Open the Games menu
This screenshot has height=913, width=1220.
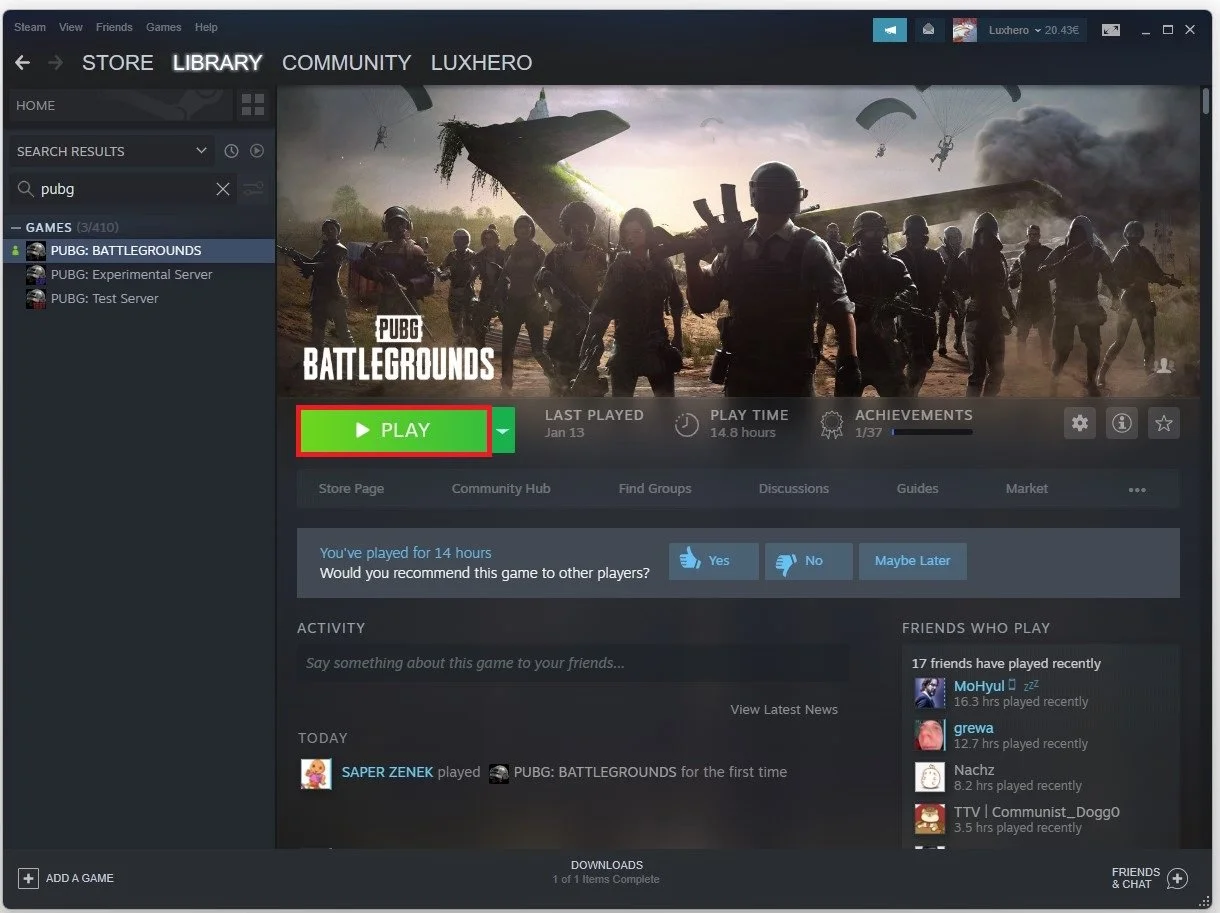click(x=163, y=27)
